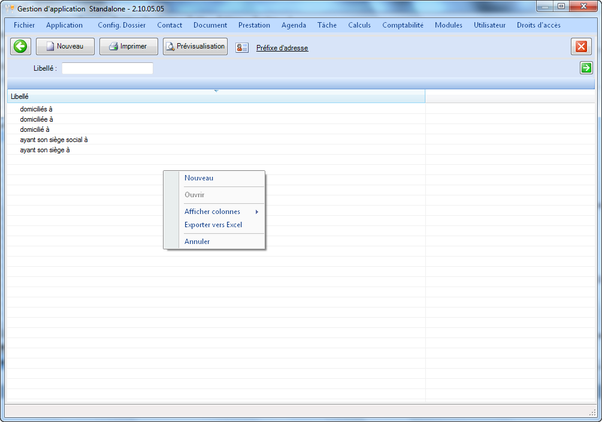This screenshot has height=422, width=602.
Task: Click the red close panel icon
Action: pos(581,47)
